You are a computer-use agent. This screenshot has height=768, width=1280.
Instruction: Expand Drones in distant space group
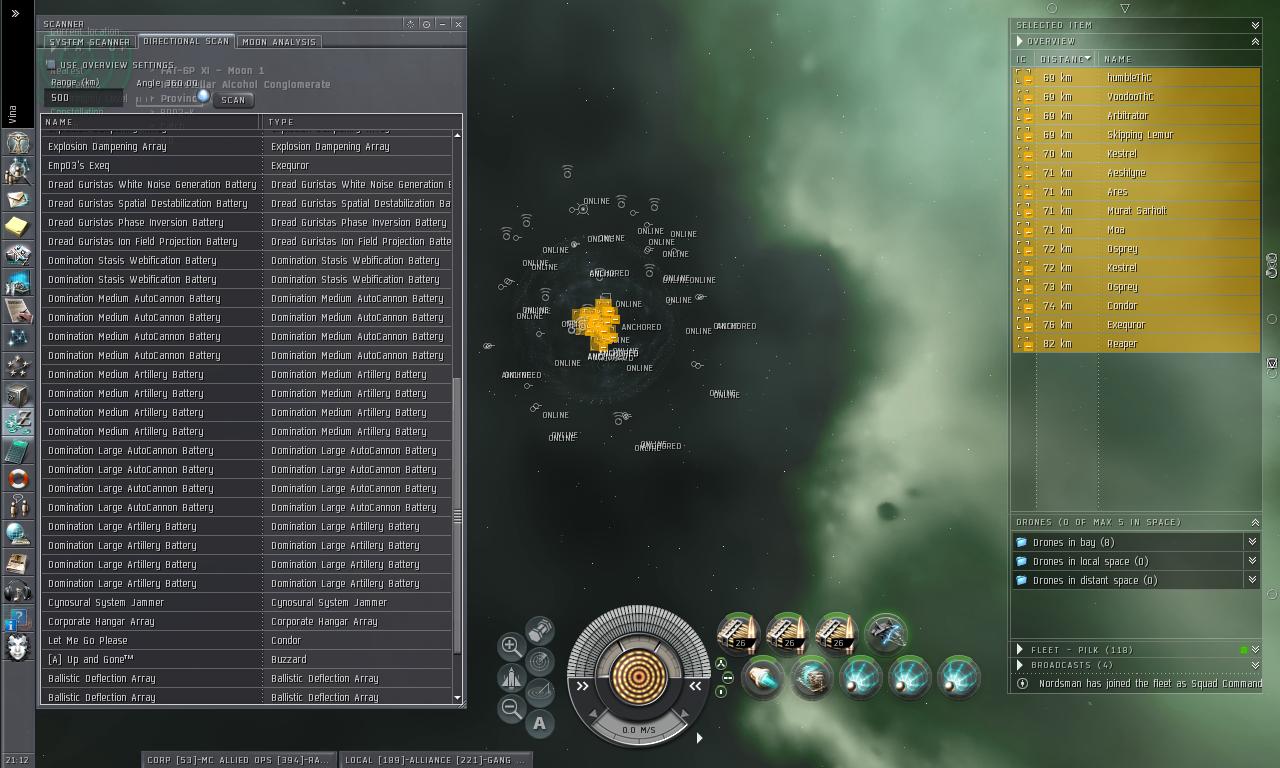tap(1251, 580)
